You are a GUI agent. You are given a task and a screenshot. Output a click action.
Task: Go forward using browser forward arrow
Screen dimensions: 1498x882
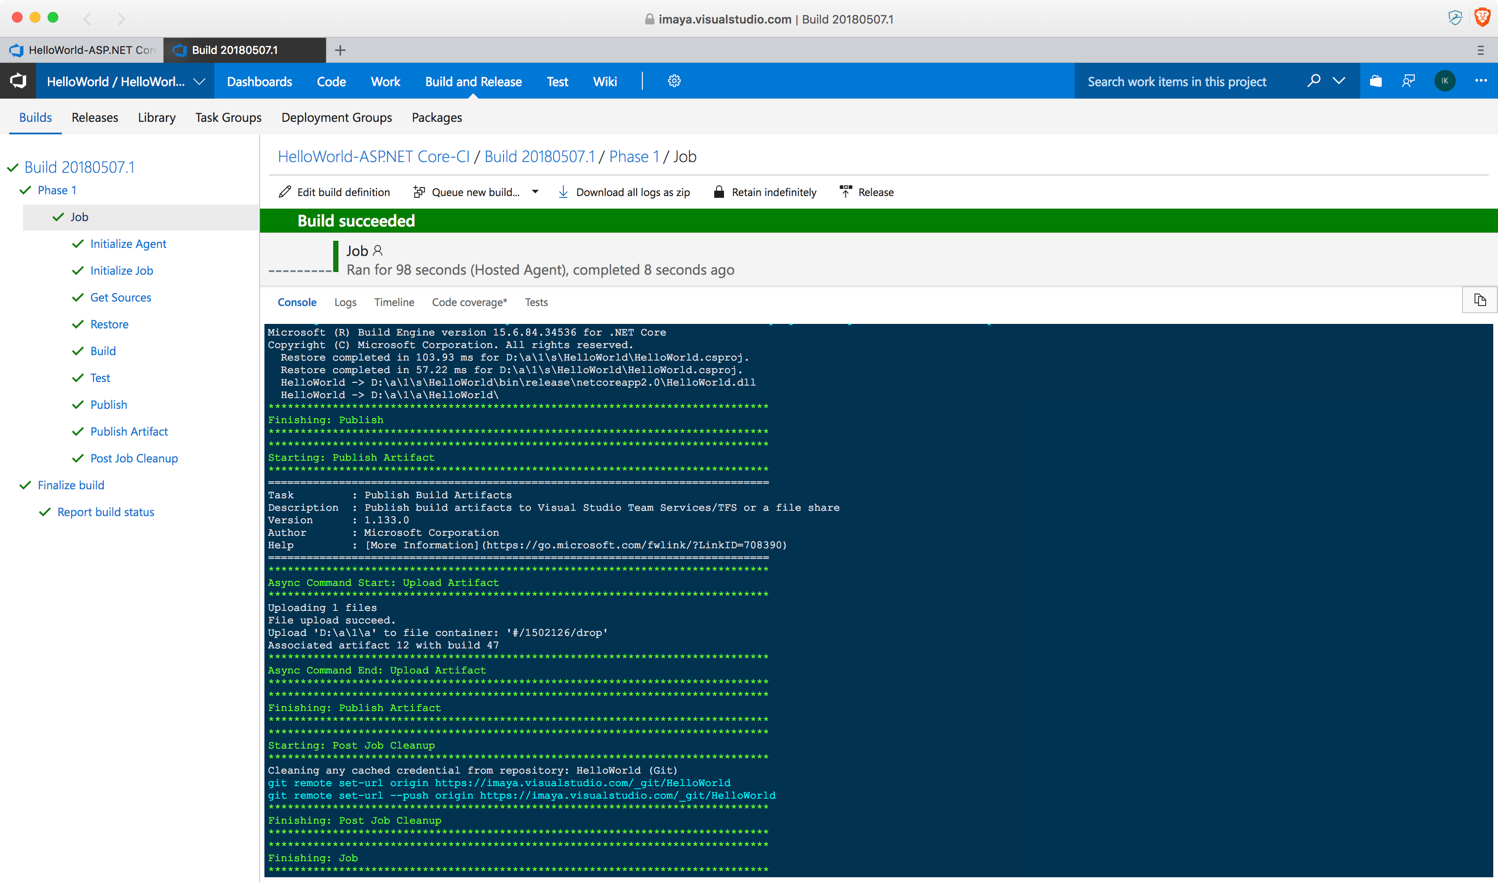(x=121, y=18)
